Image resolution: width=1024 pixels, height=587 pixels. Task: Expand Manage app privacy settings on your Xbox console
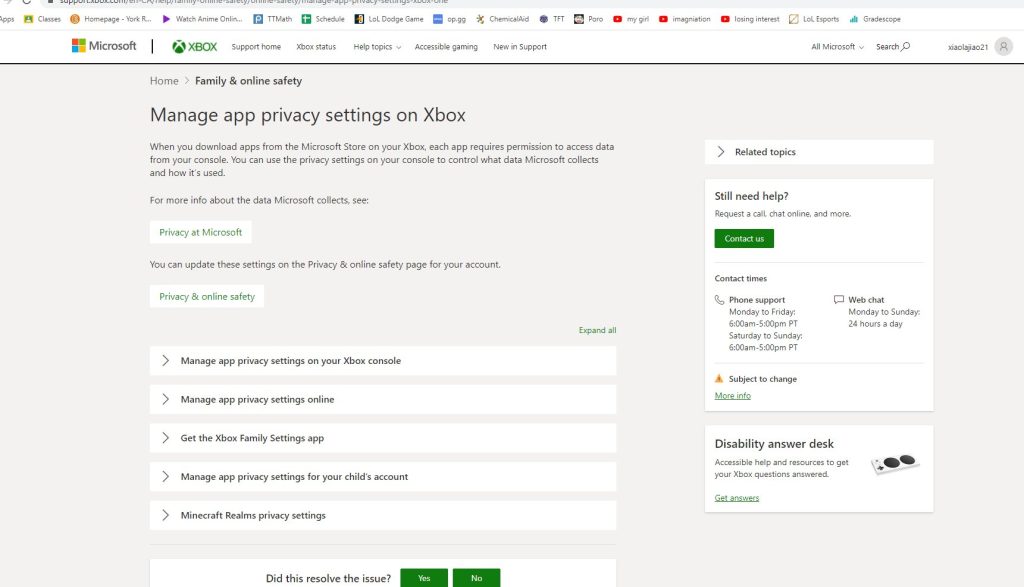[x=383, y=360]
